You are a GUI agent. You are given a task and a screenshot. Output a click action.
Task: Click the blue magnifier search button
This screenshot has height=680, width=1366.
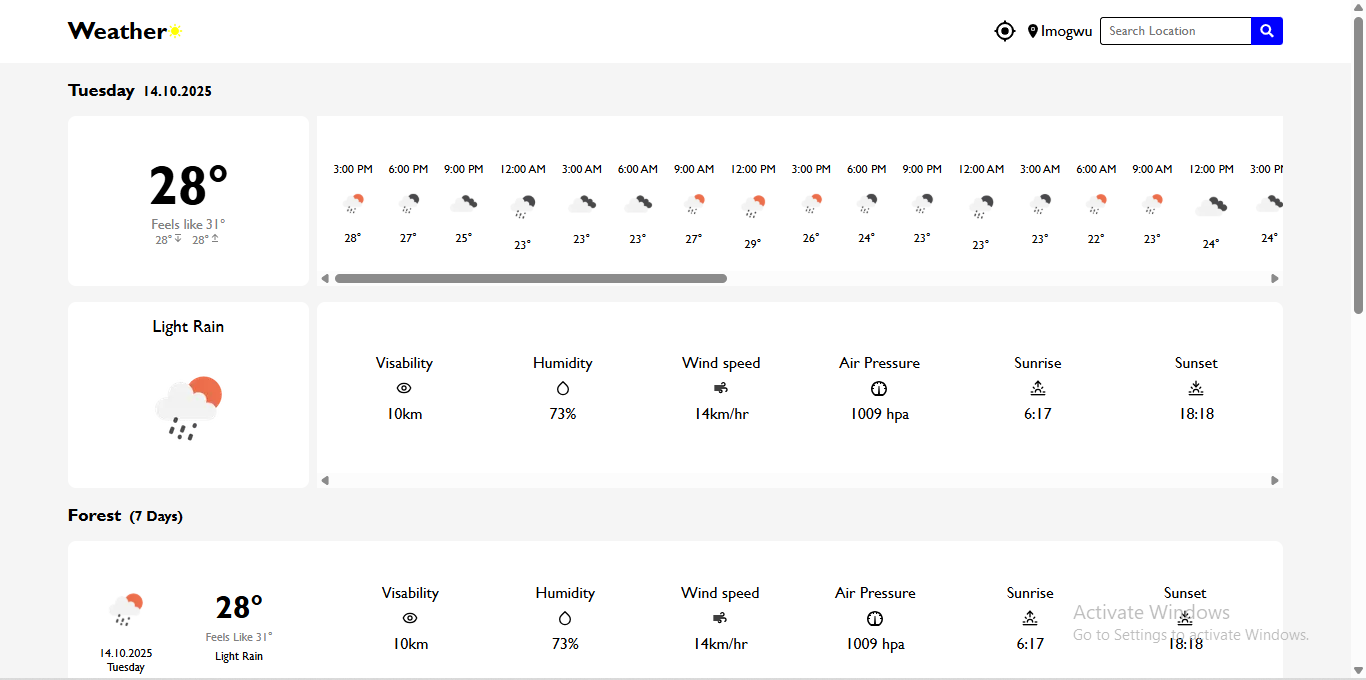(1267, 31)
